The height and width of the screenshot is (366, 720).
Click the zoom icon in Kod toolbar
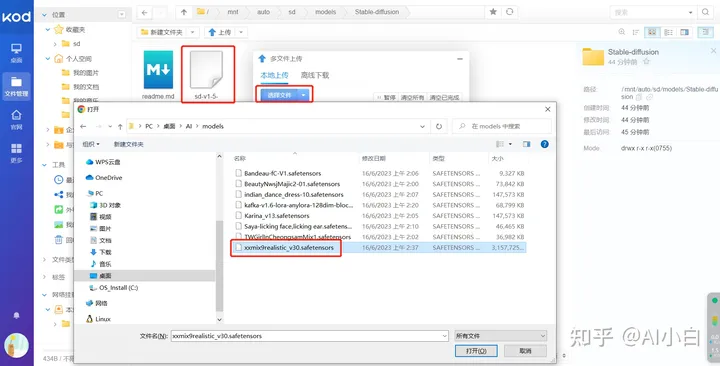[x=622, y=32]
